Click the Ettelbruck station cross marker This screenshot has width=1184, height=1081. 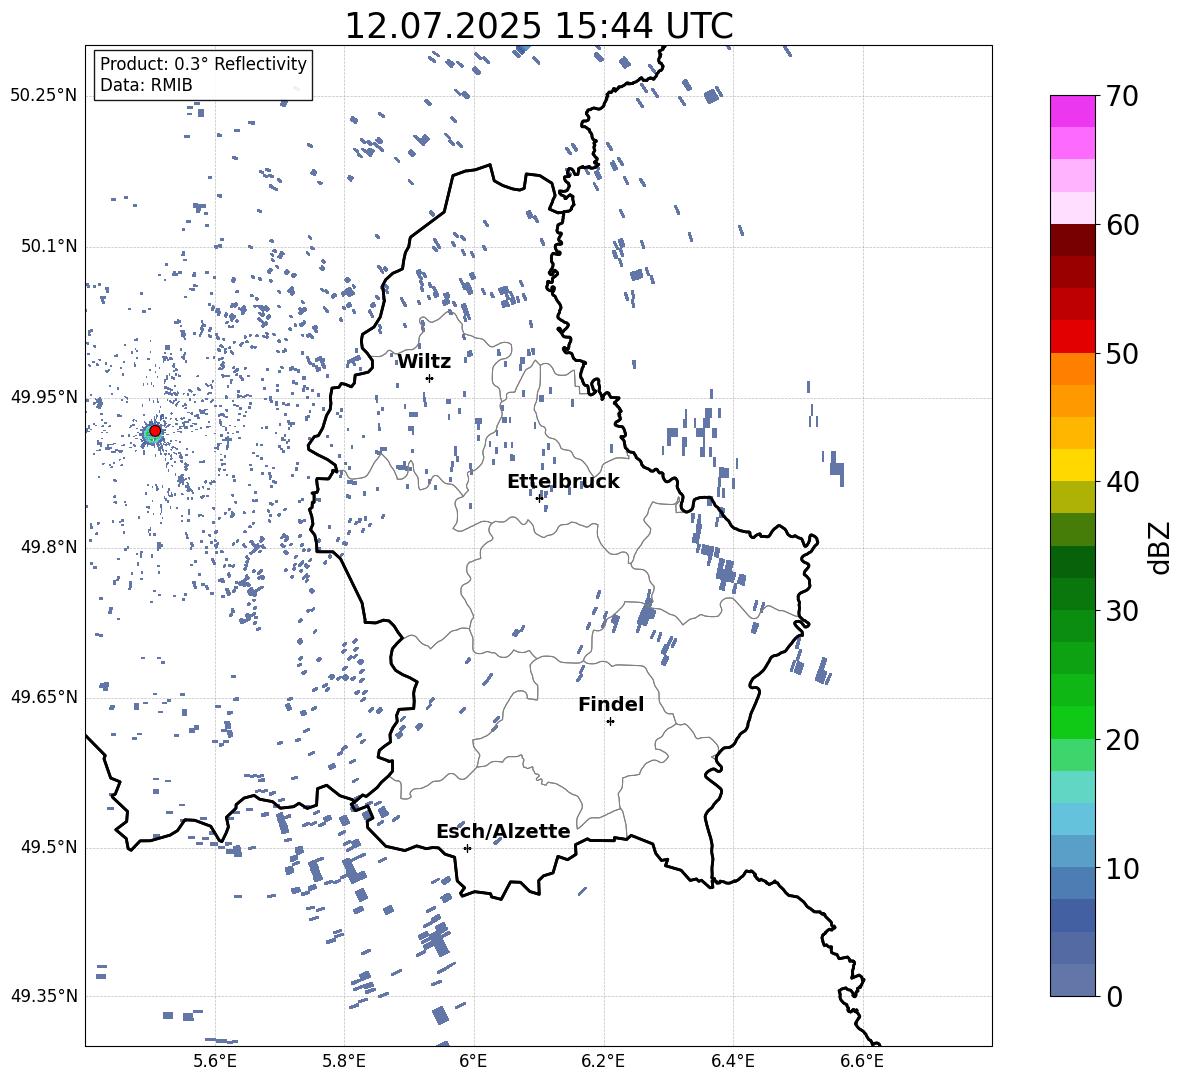coord(539,498)
